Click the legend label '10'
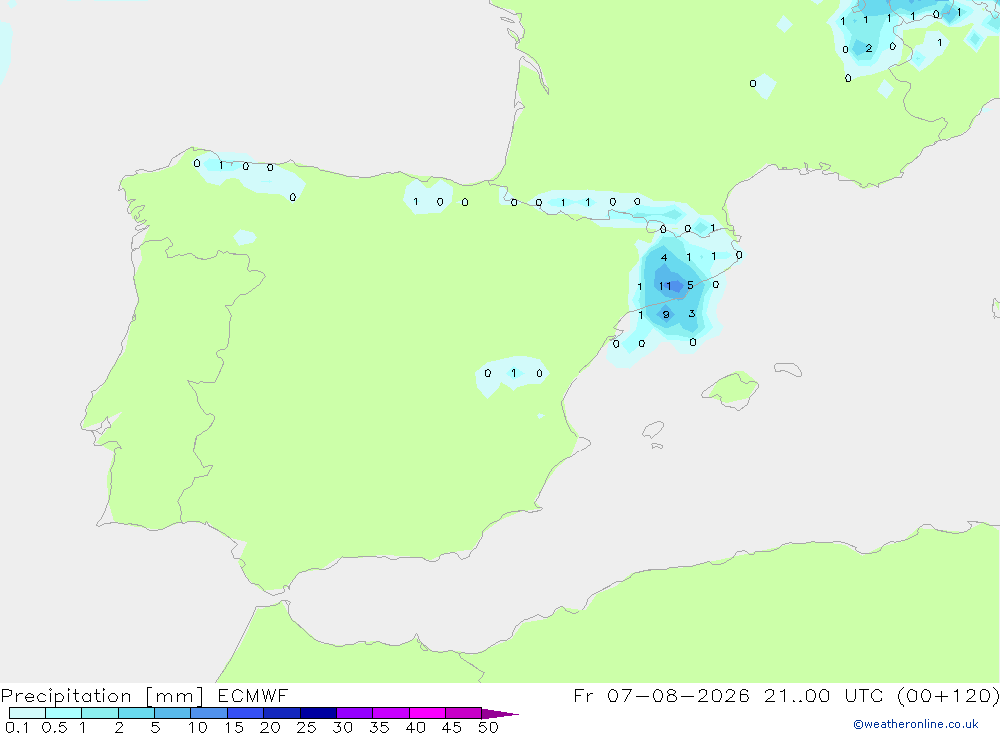 click(x=198, y=727)
